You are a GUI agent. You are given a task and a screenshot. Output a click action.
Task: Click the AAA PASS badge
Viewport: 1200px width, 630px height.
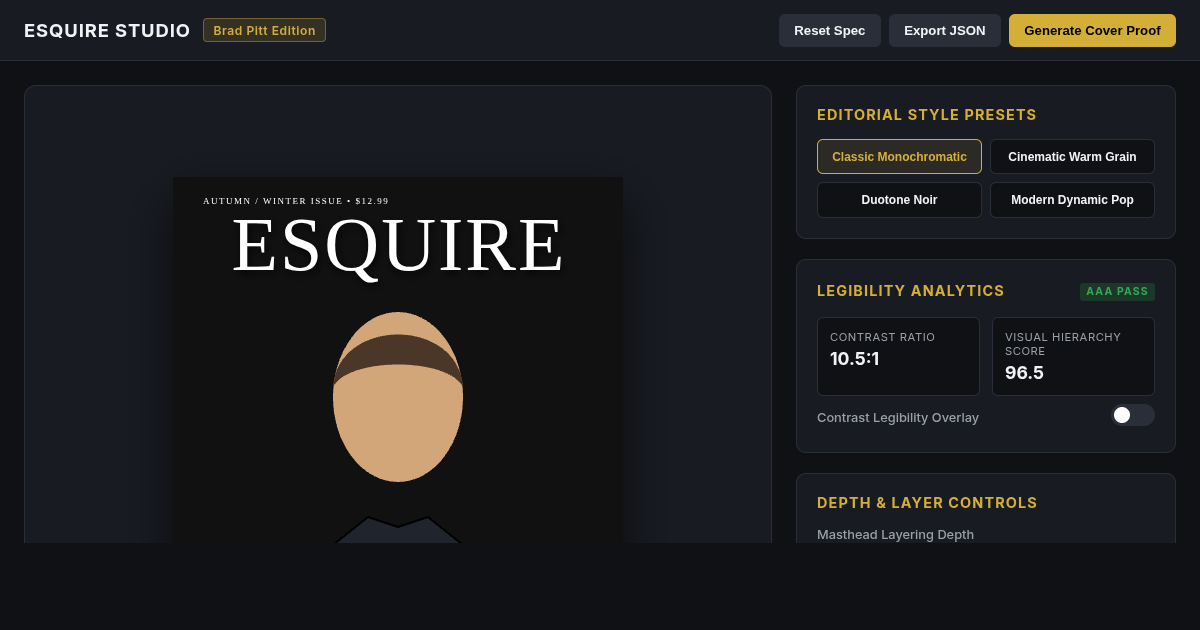pyautogui.click(x=1117, y=292)
